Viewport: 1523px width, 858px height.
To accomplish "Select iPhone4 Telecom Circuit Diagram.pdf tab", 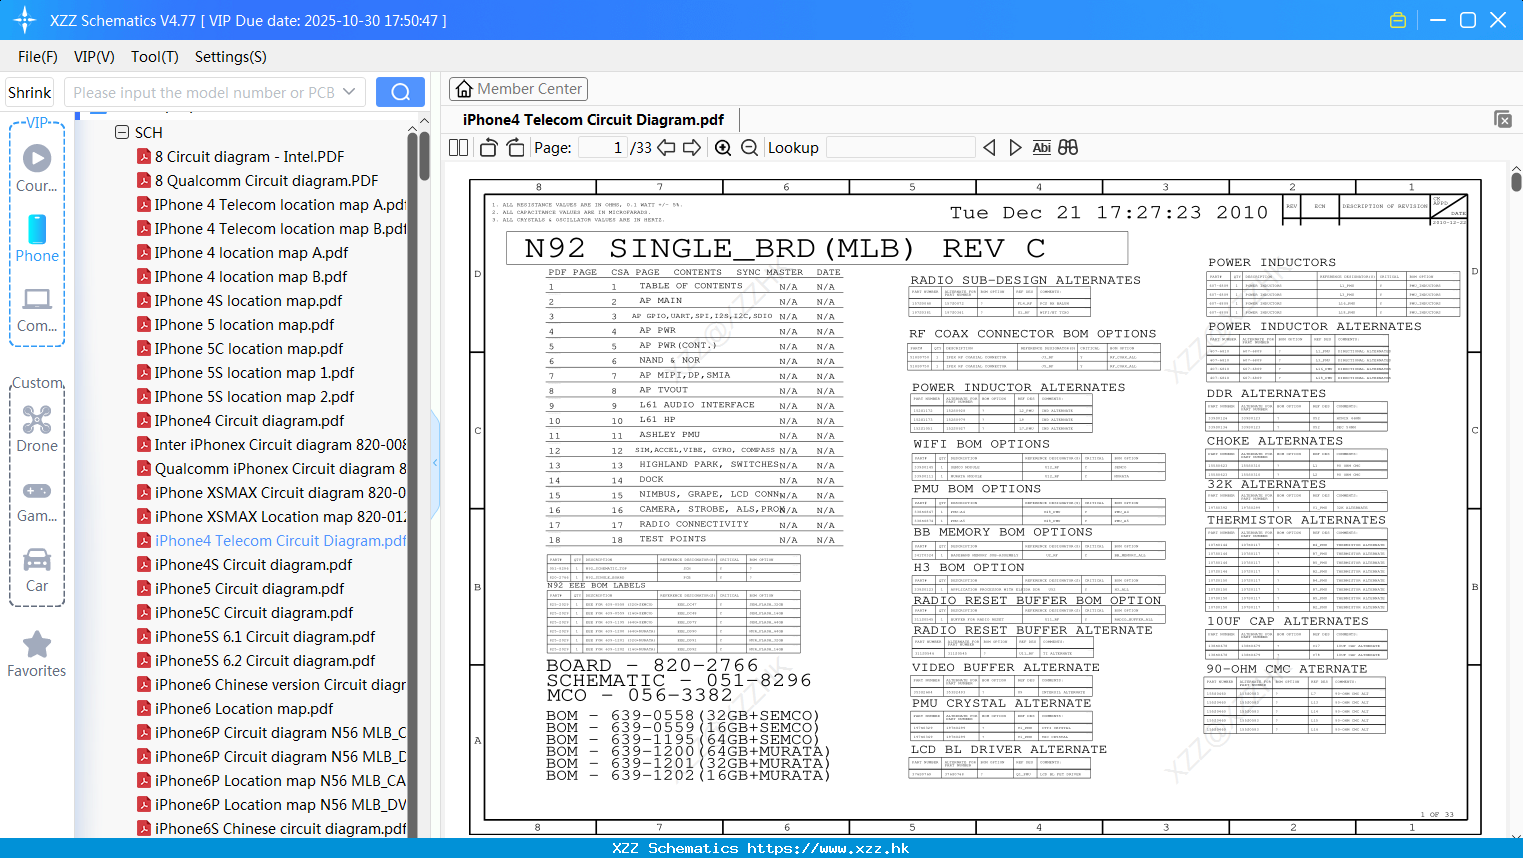I will (593, 120).
